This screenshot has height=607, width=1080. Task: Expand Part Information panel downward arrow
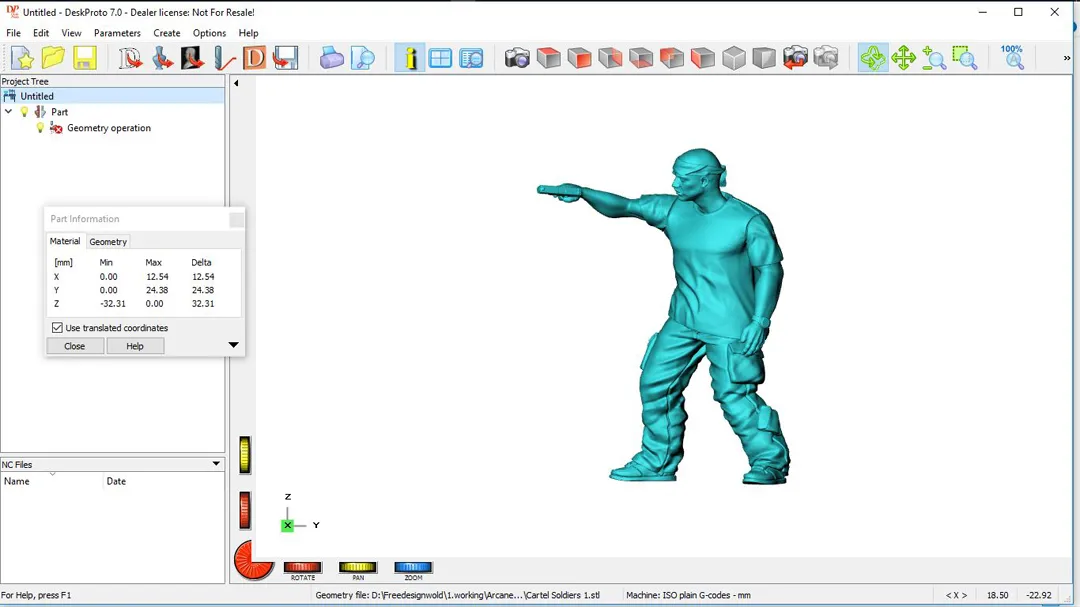tap(233, 344)
